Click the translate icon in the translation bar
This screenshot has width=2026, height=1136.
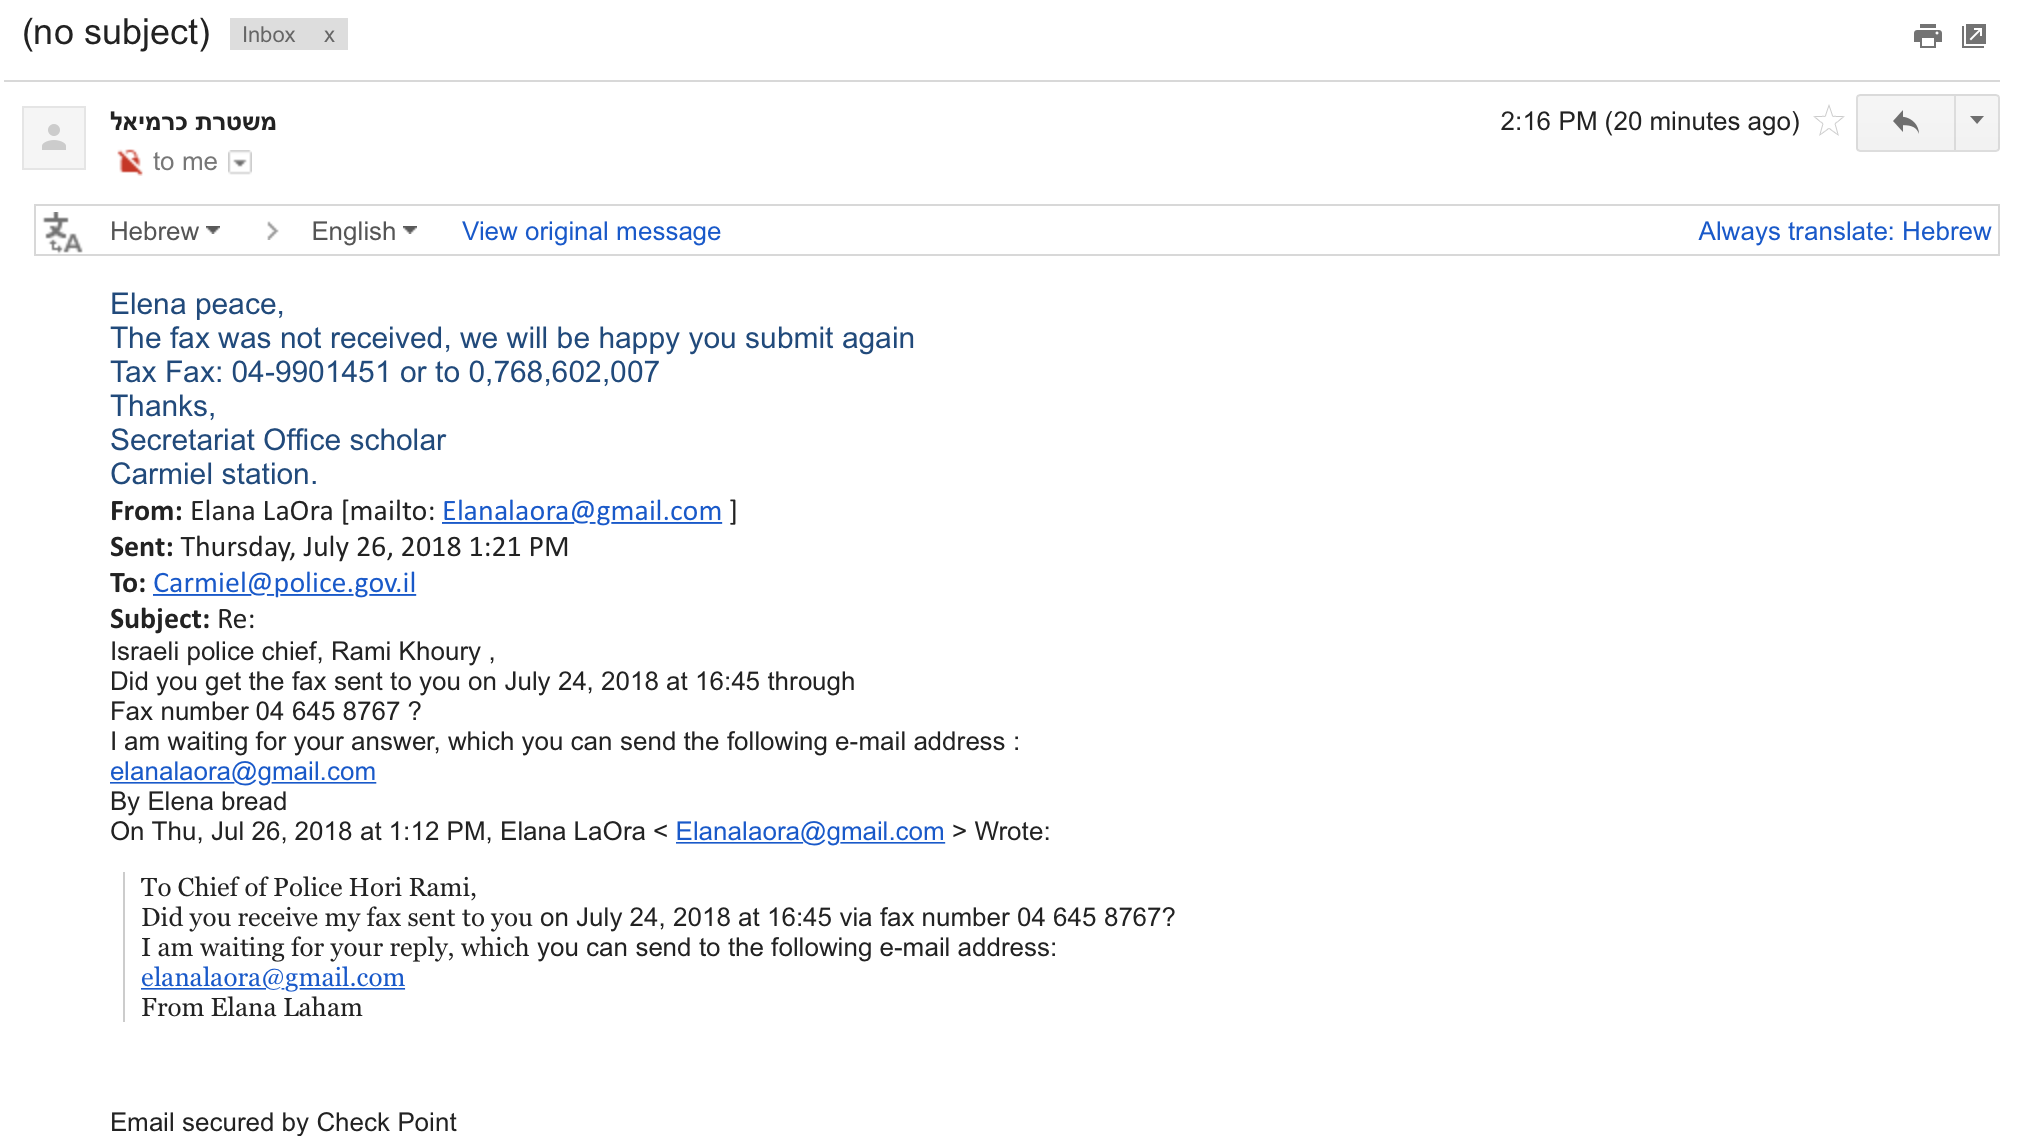[x=63, y=232]
